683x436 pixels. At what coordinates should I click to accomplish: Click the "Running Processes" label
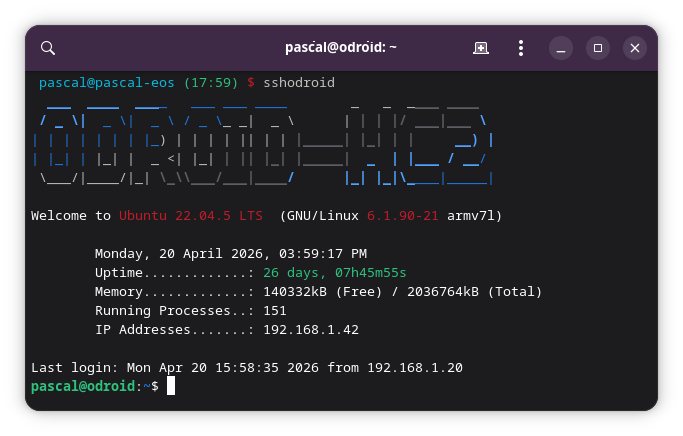pyautogui.click(x=162, y=311)
